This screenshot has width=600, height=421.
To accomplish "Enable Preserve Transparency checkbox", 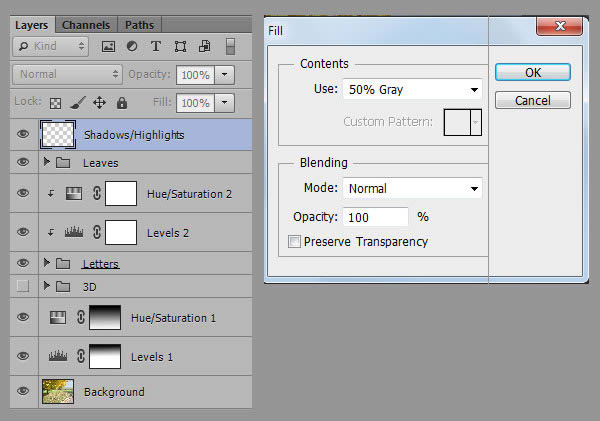I will point(294,242).
